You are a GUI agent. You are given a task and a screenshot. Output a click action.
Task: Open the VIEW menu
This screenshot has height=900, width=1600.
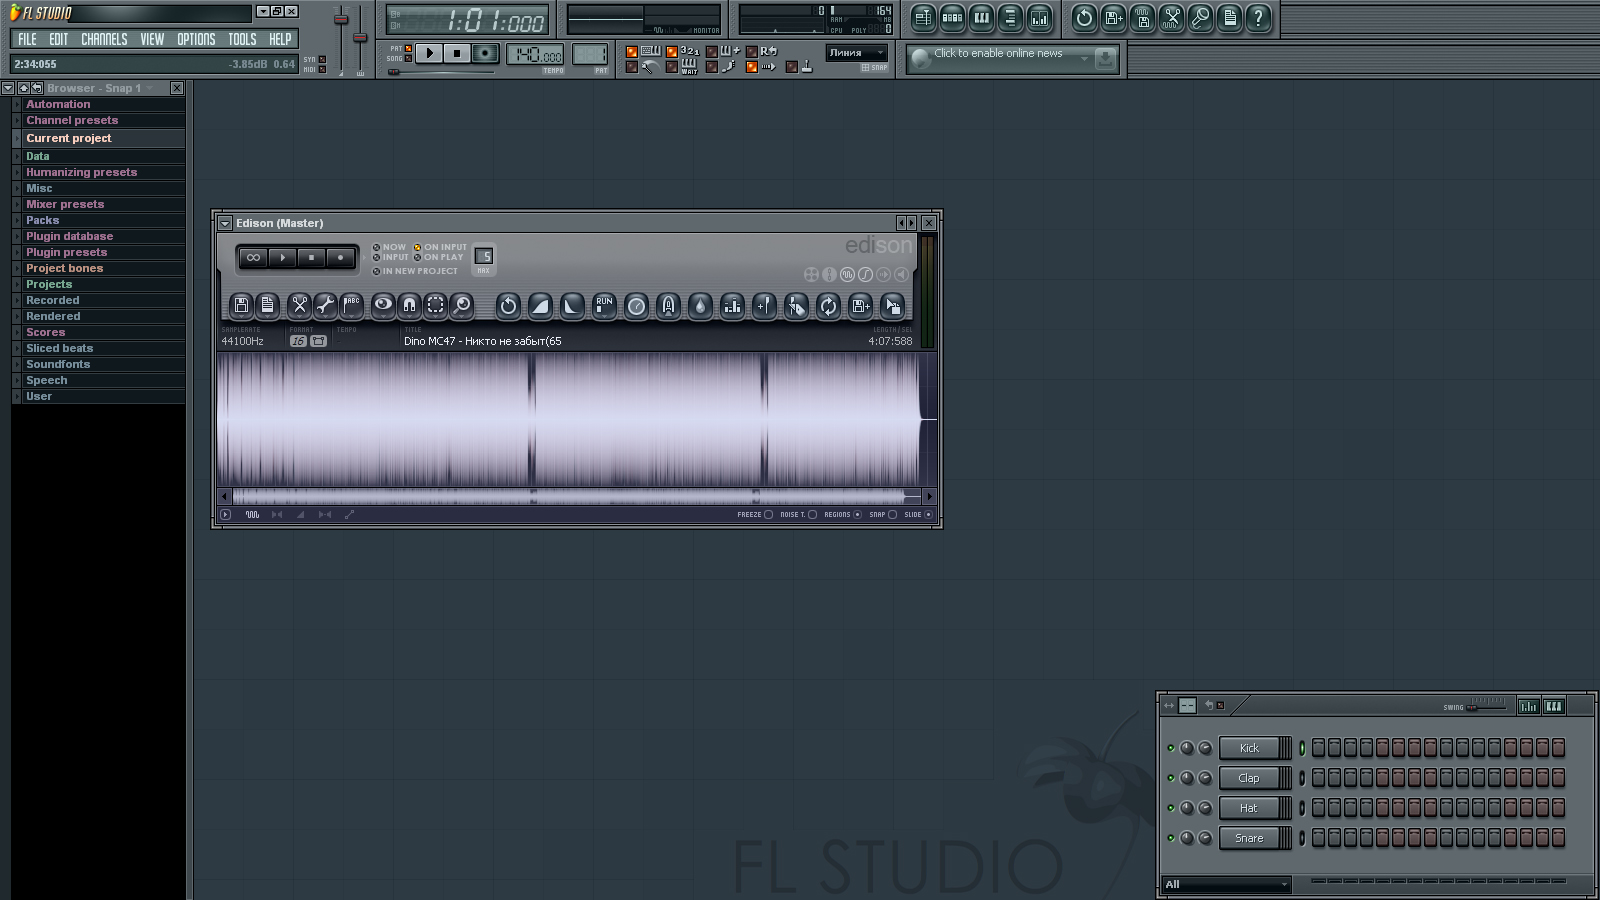(x=152, y=39)
